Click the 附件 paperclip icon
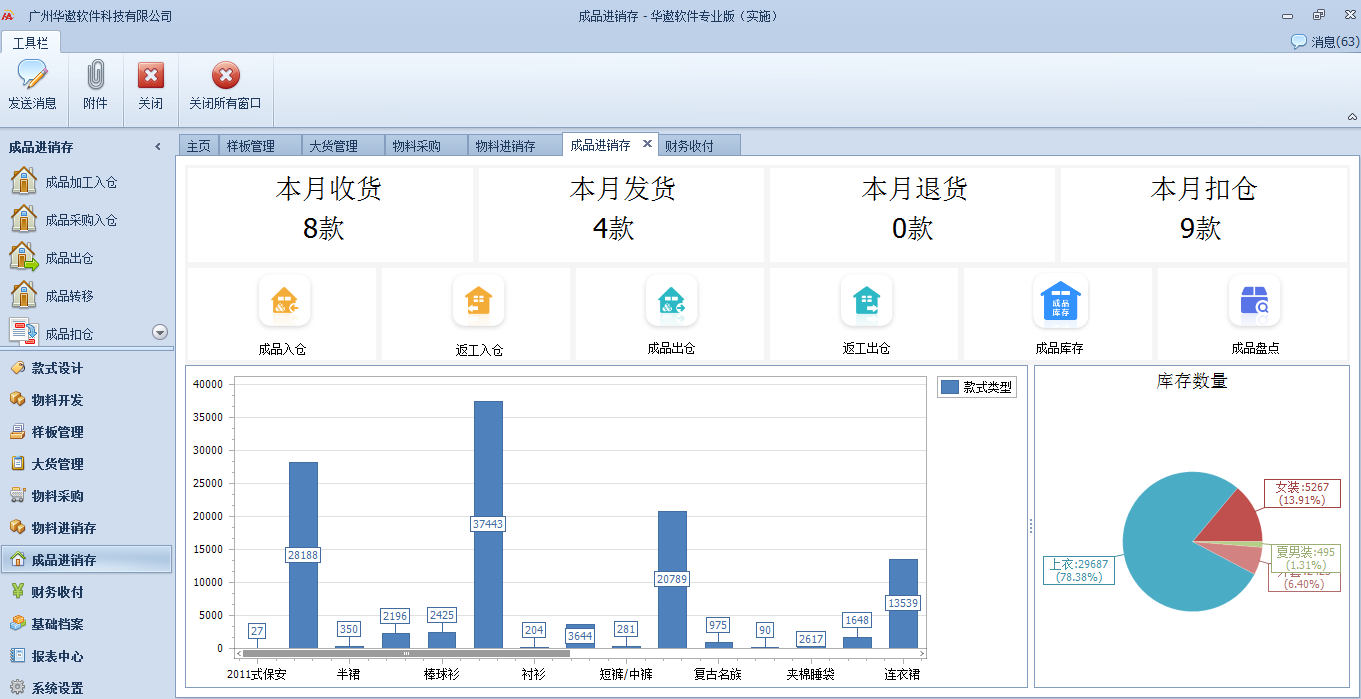Viewport: 1361px width, 699px height. [96, 75]
